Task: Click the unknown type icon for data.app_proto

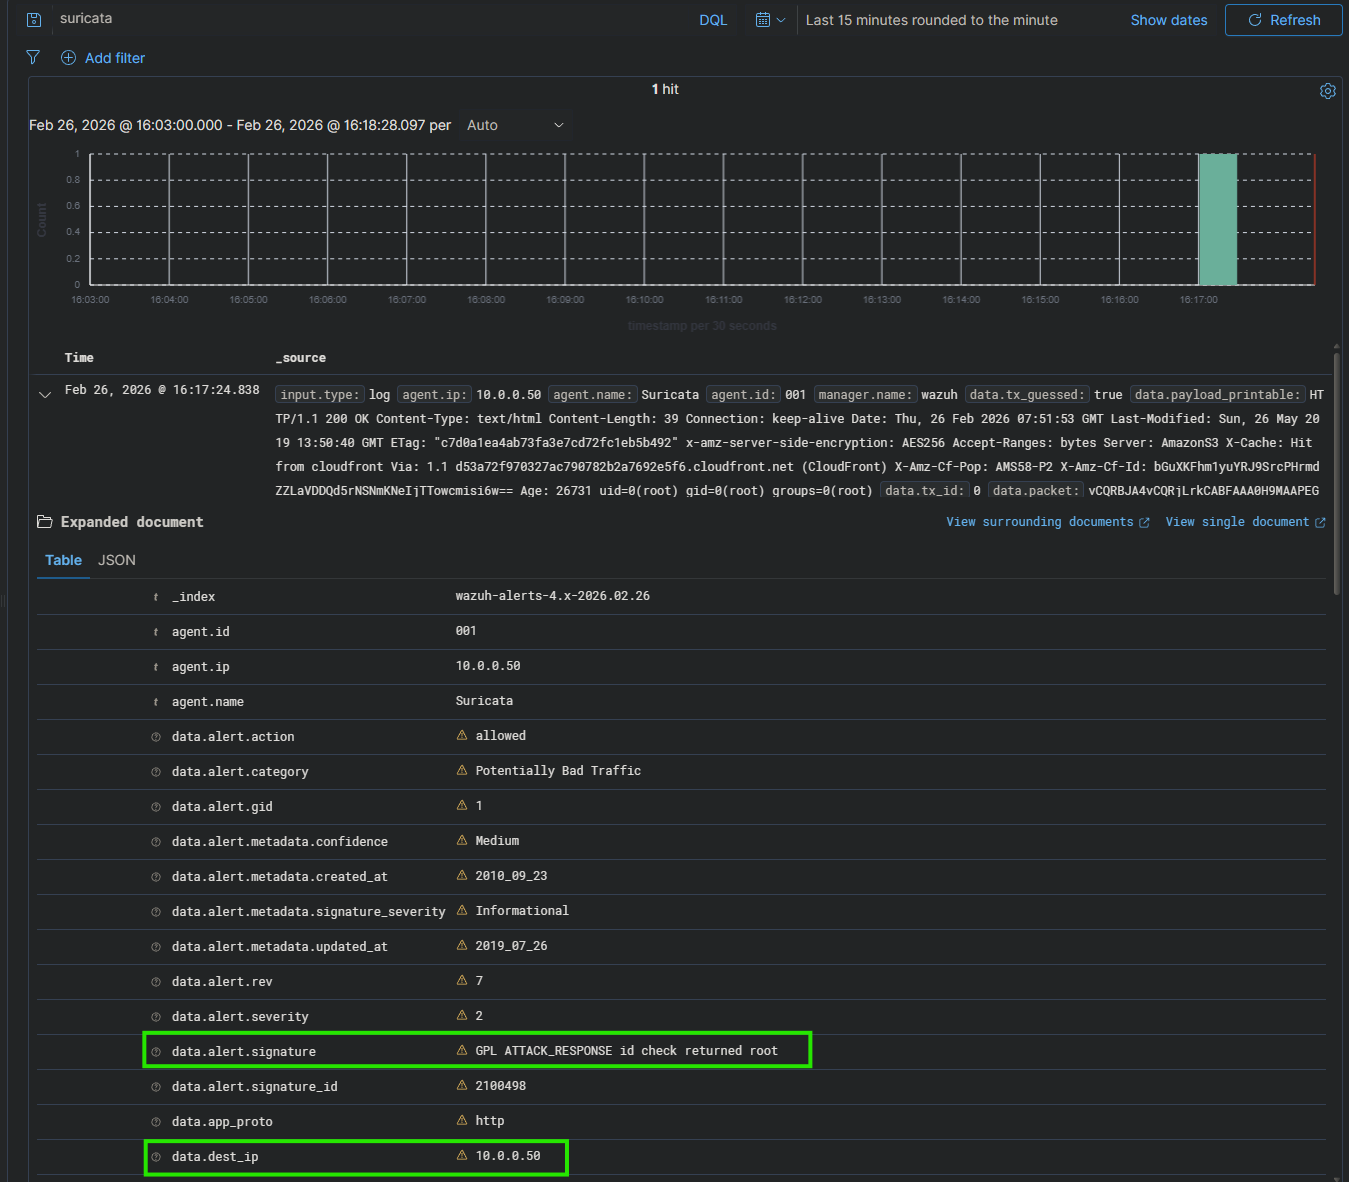Action: 156,1122
